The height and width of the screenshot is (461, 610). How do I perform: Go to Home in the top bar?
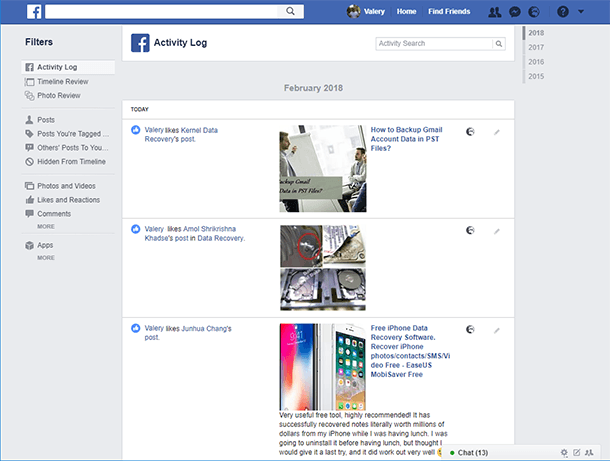tap(406, 12)
